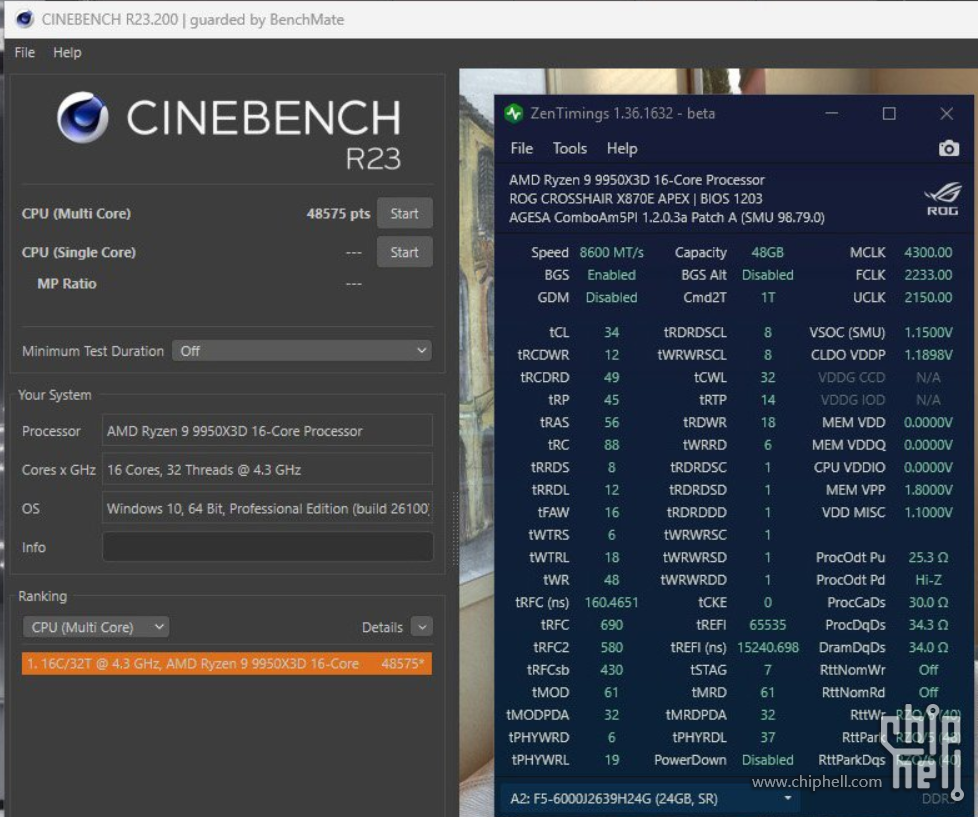The height and width of the screenshot is (817, 978).
Task: Click the tRFC (ns) value 160.4651
Action: (x=611, y=602)
